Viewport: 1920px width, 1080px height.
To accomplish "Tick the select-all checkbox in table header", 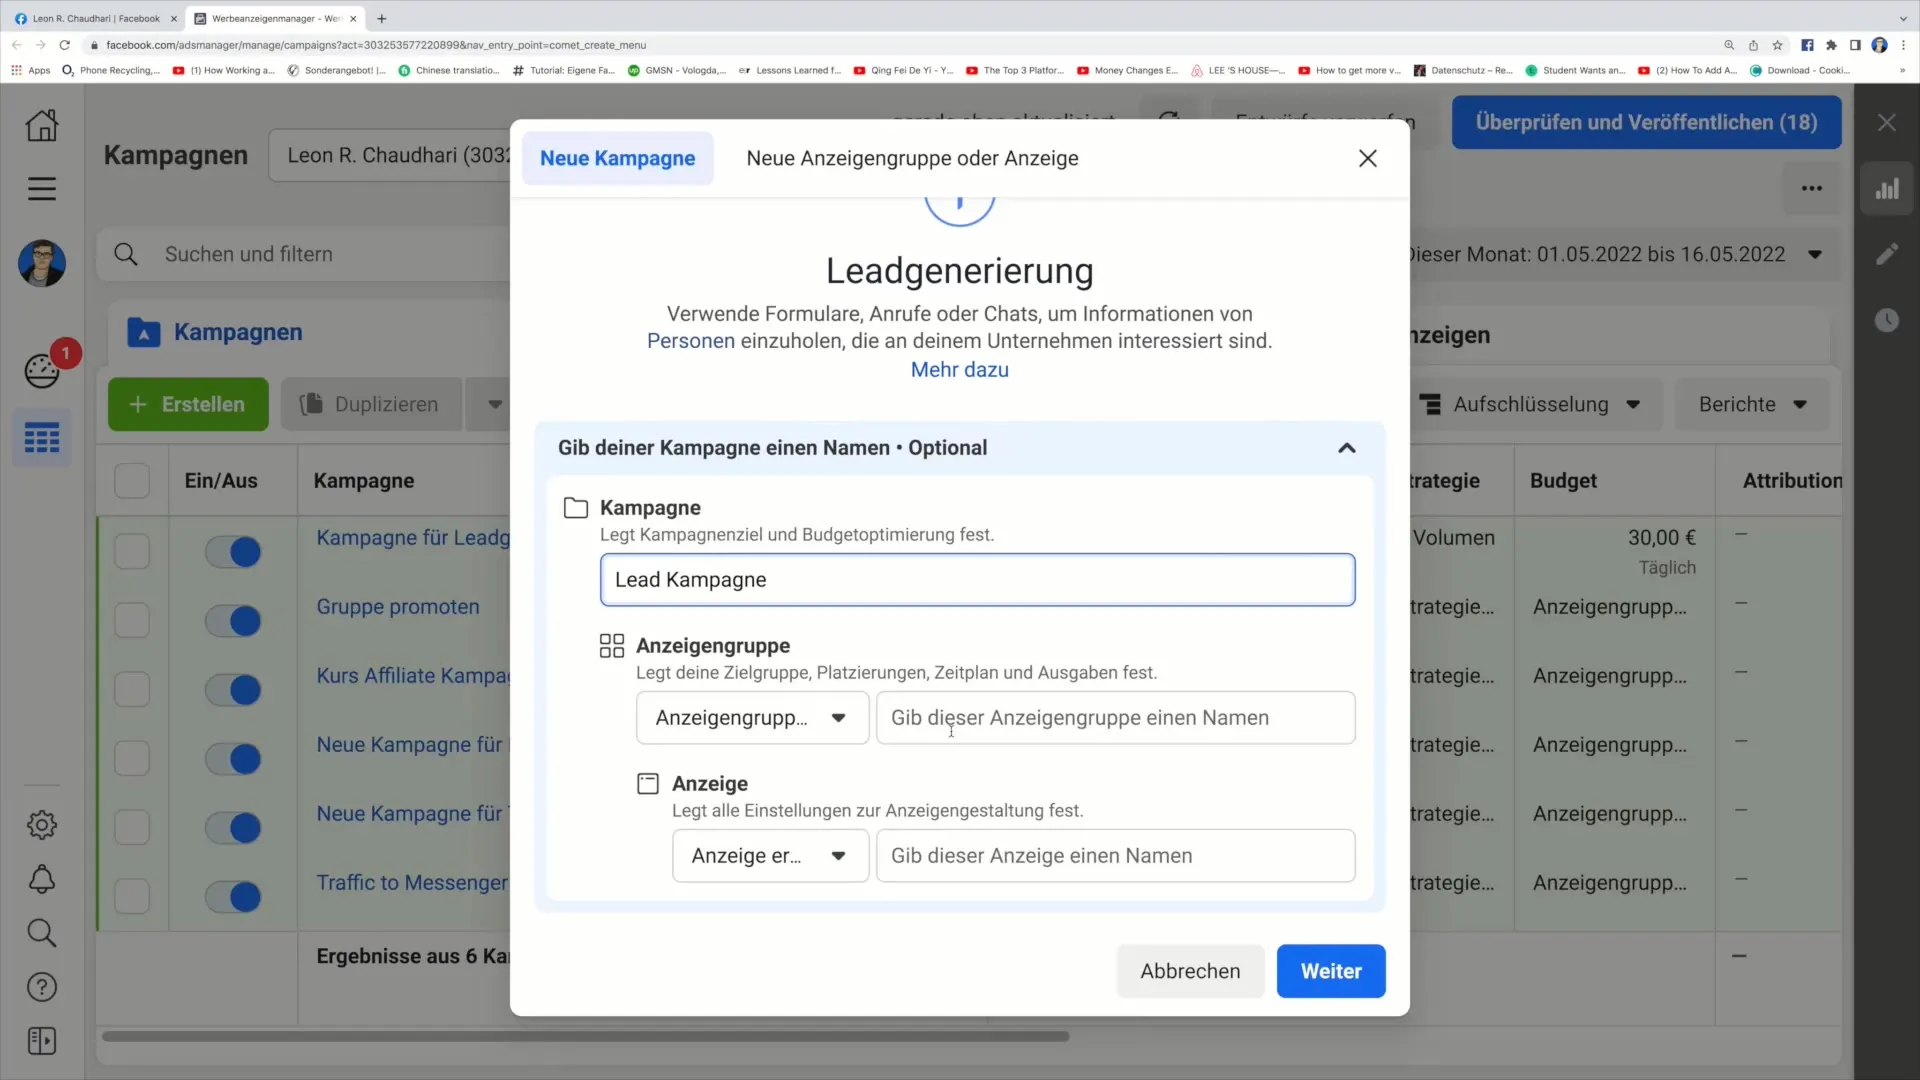I will point(132,481).
